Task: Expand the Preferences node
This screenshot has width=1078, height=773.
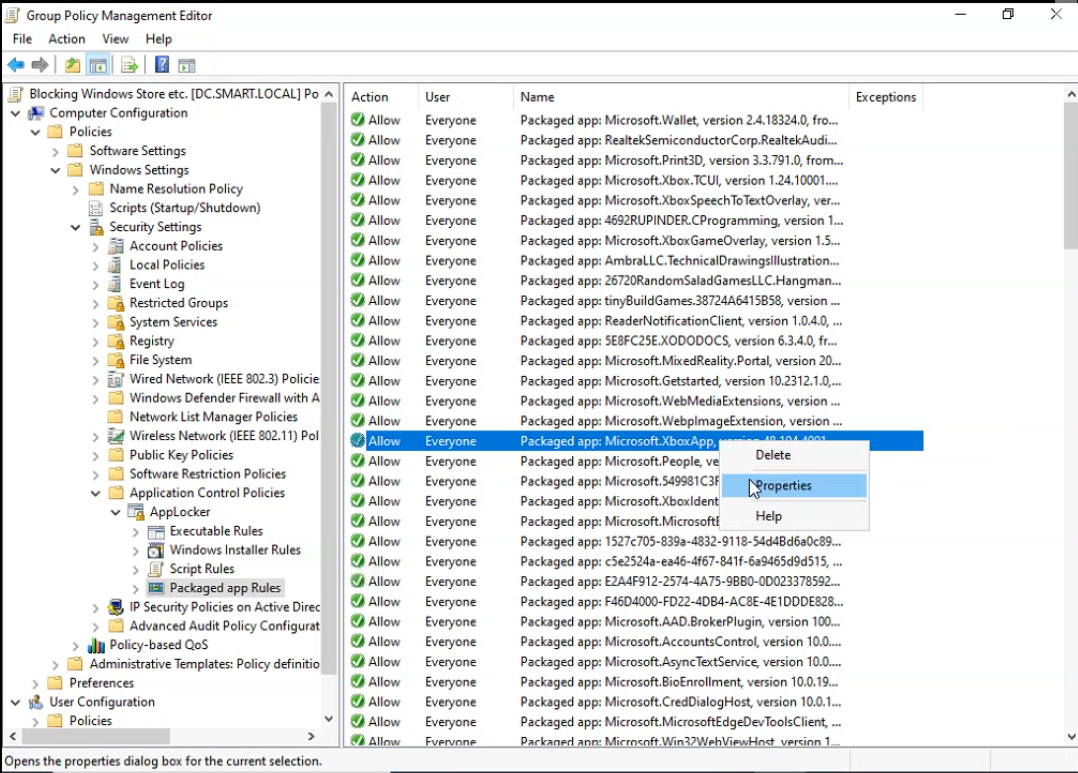Action: (x=35, y=684)
